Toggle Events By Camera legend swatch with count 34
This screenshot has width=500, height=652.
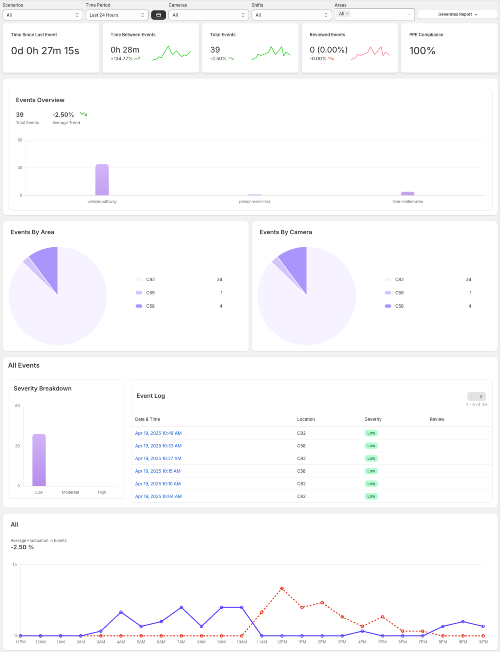pyautogui.click(x=388, y=279)
